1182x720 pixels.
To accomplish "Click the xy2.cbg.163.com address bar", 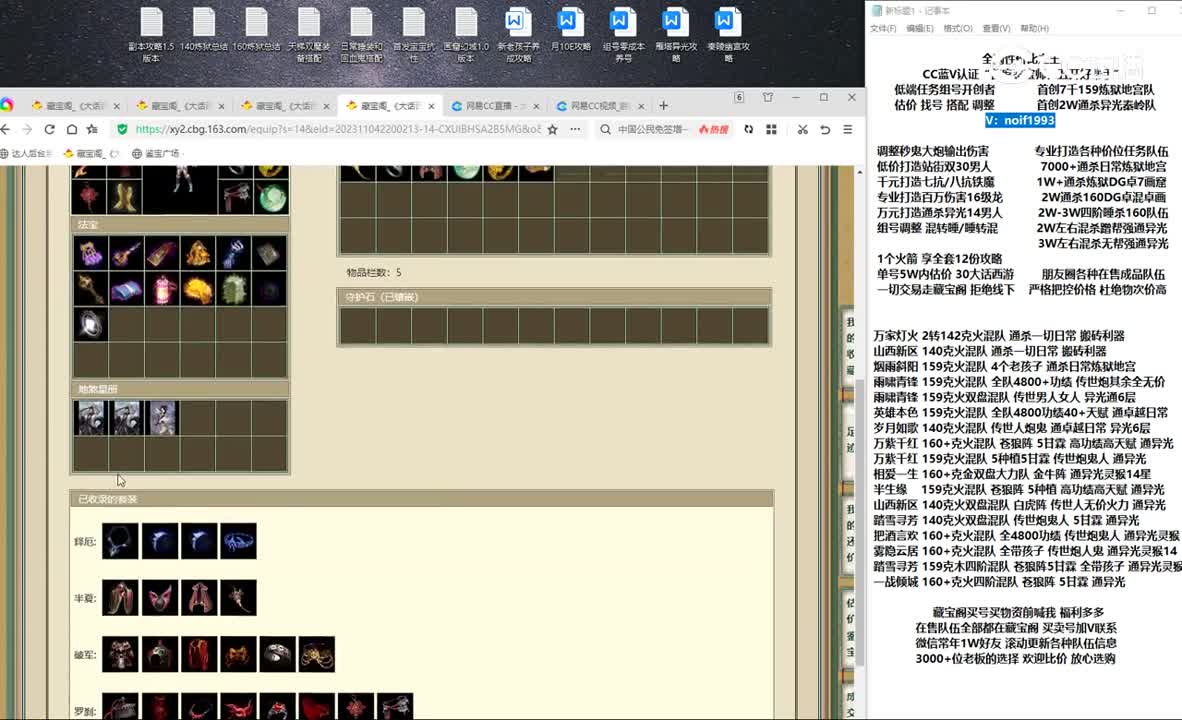I will (338, 130).
